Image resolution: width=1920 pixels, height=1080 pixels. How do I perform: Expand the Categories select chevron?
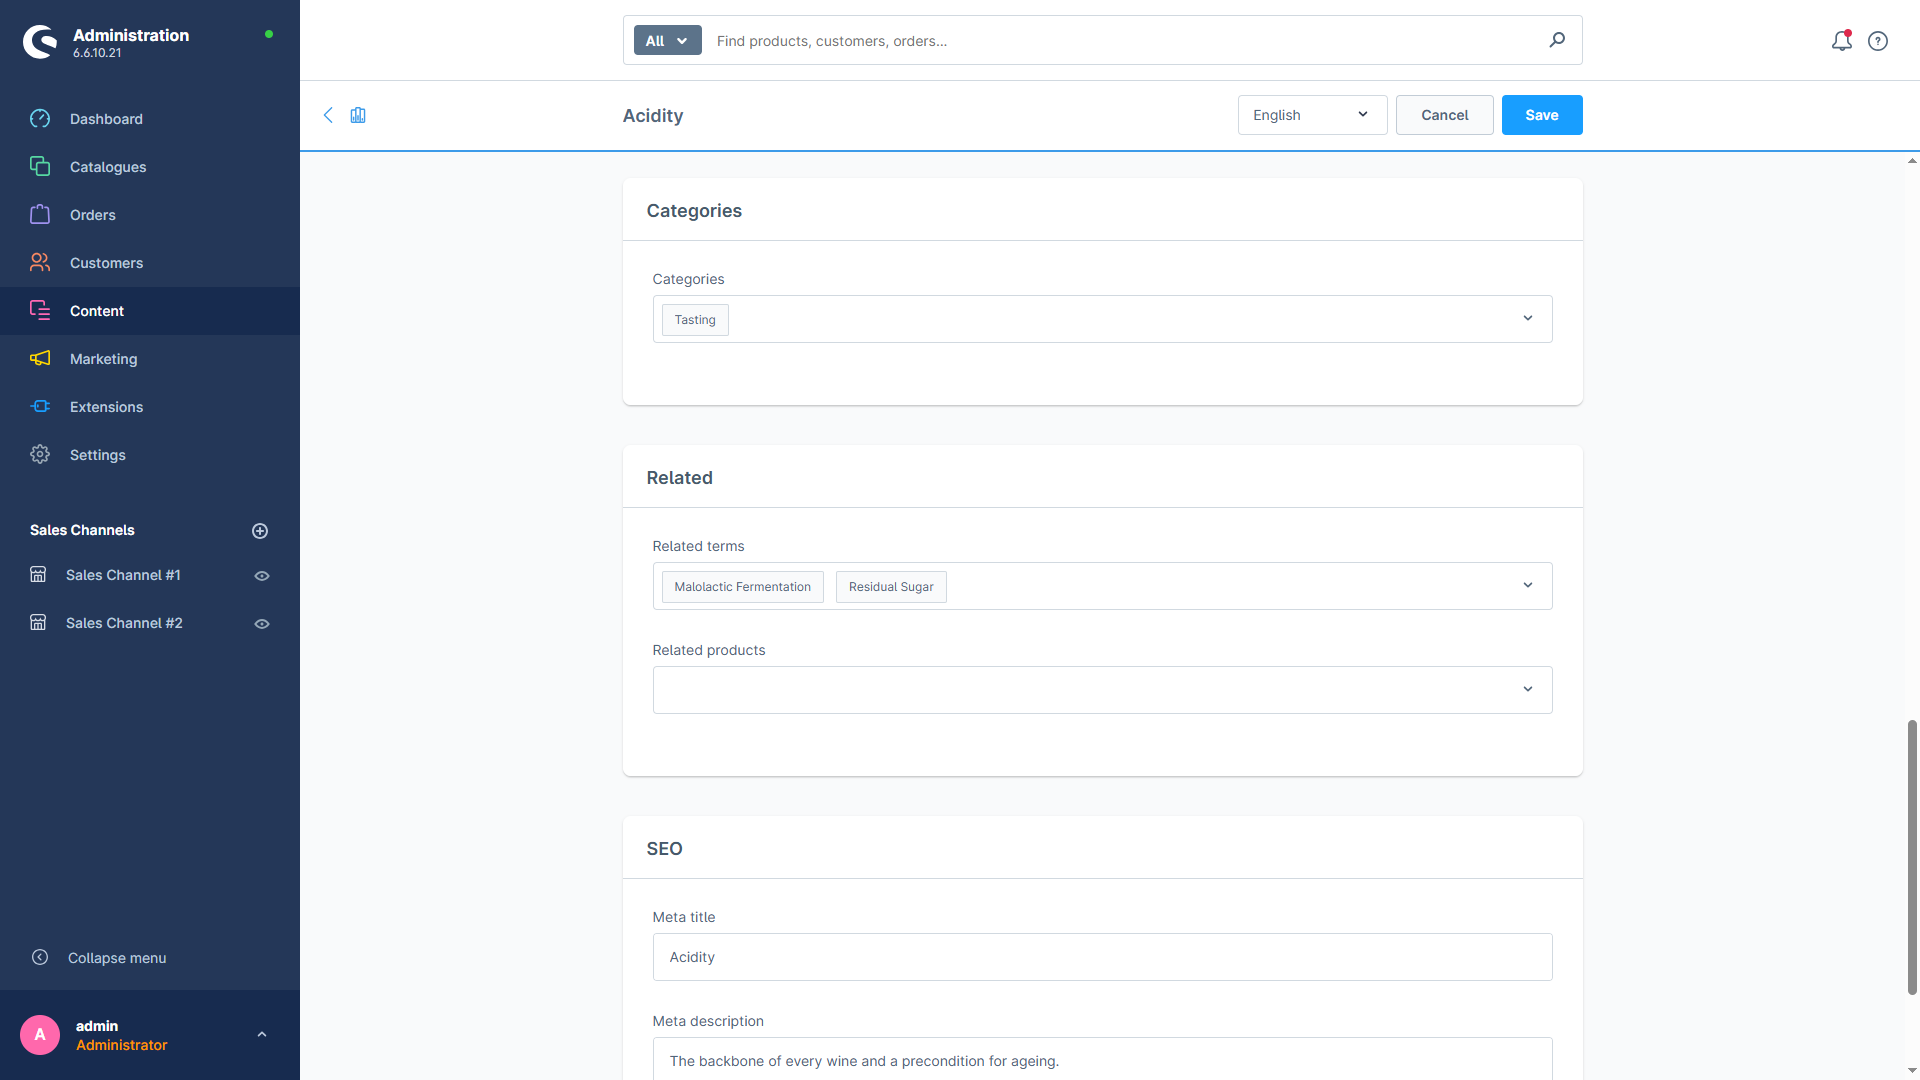click(x=1528, y=319)
